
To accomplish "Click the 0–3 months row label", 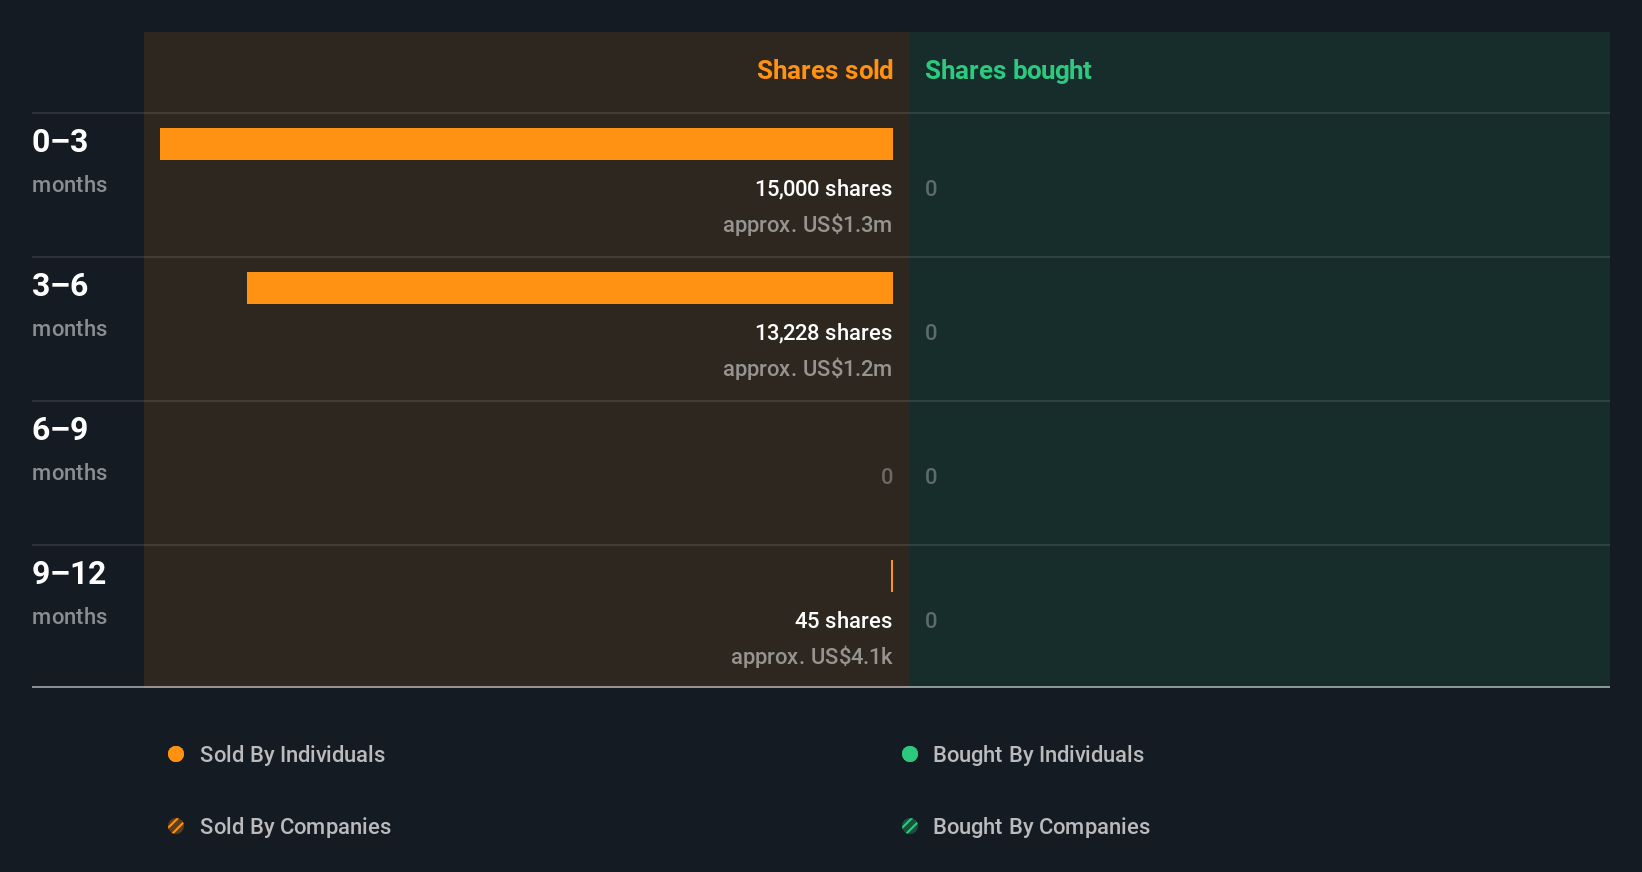I will 69,160.
